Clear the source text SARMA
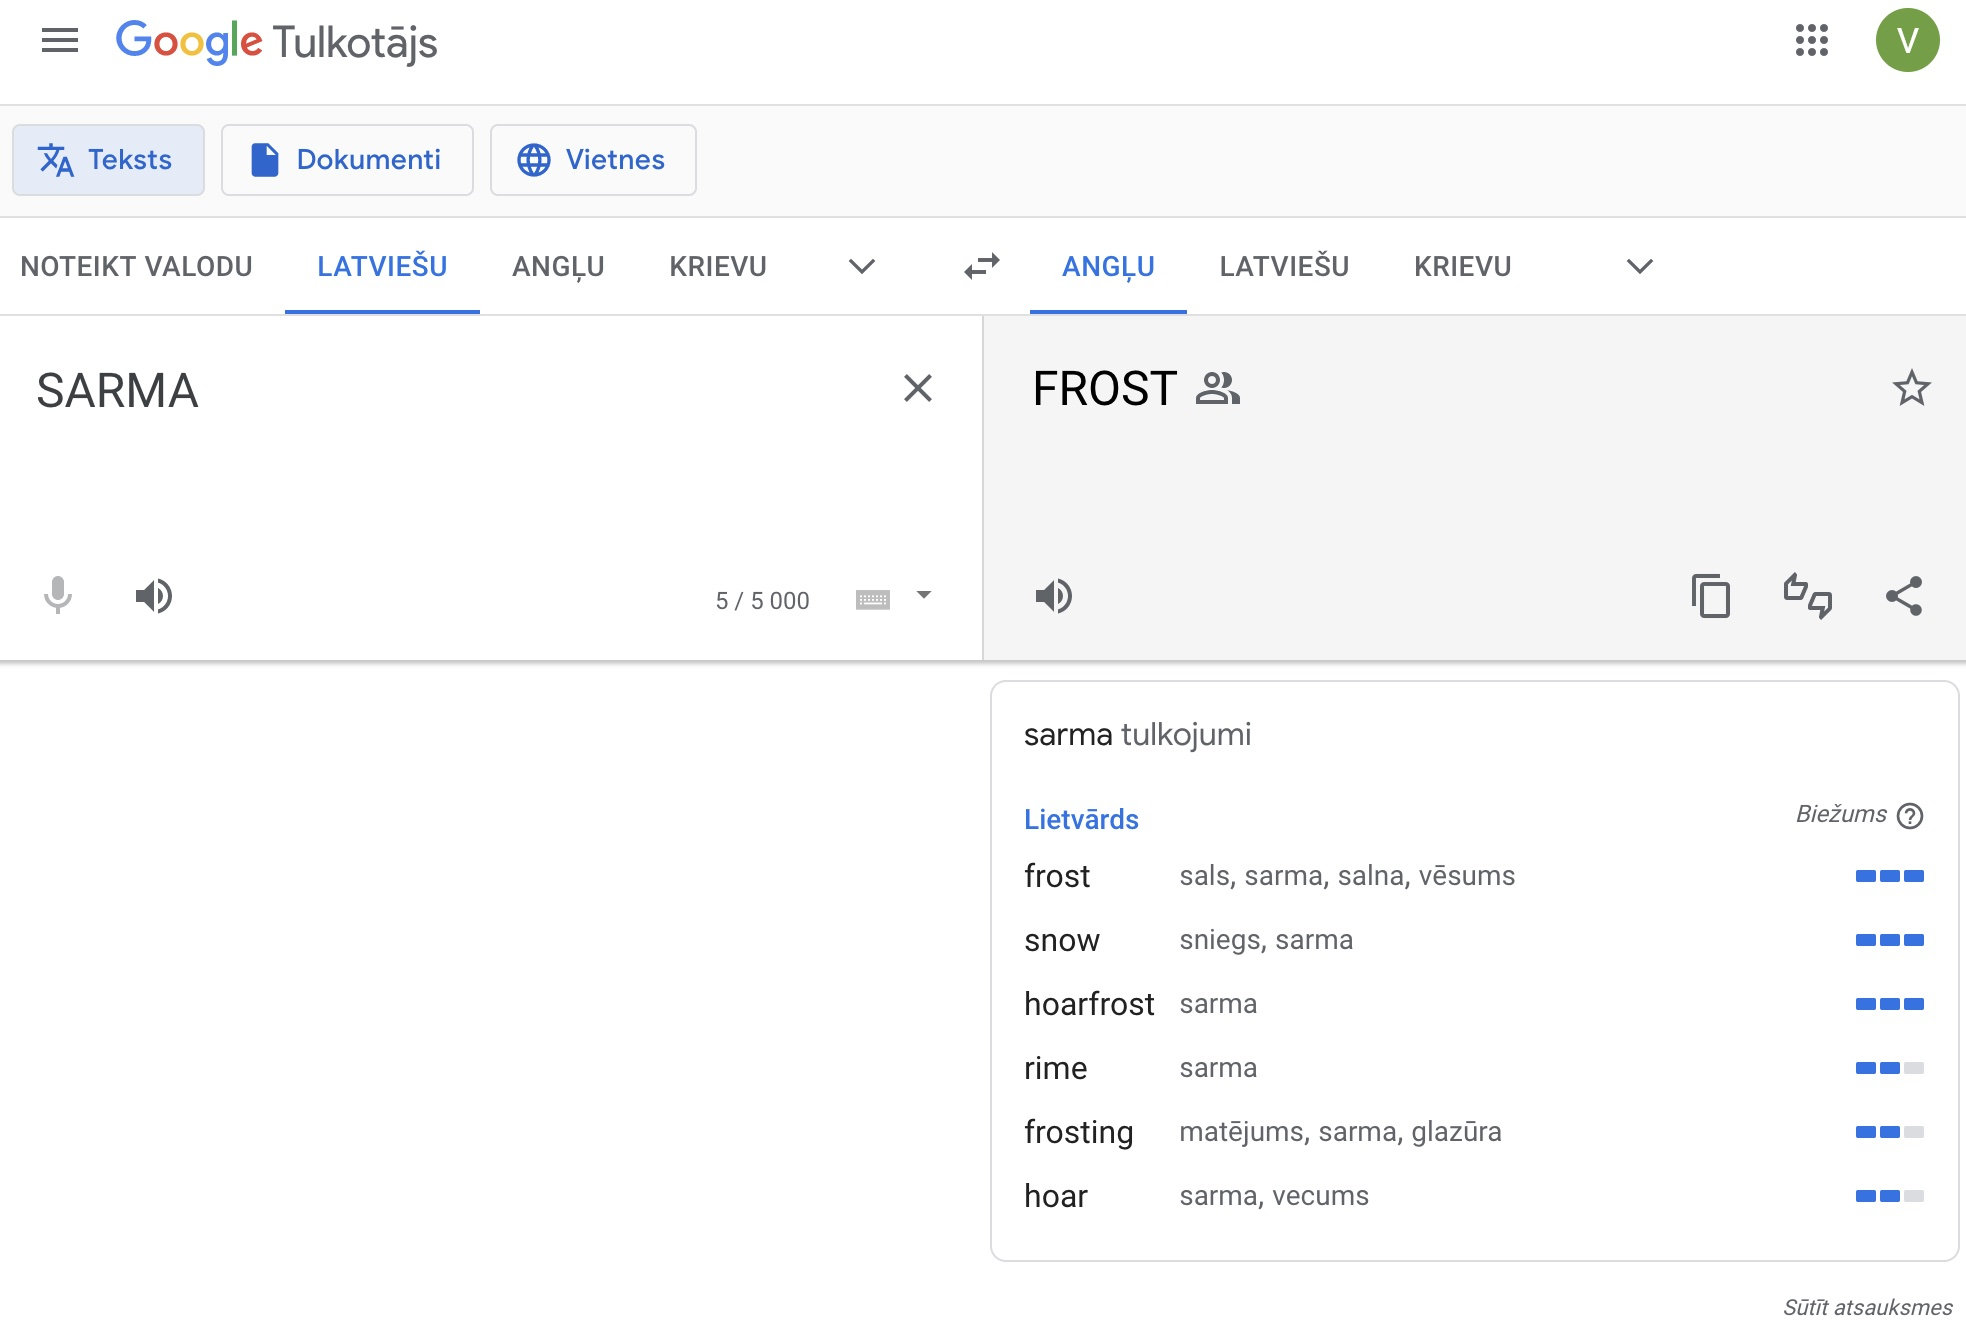 917,388
